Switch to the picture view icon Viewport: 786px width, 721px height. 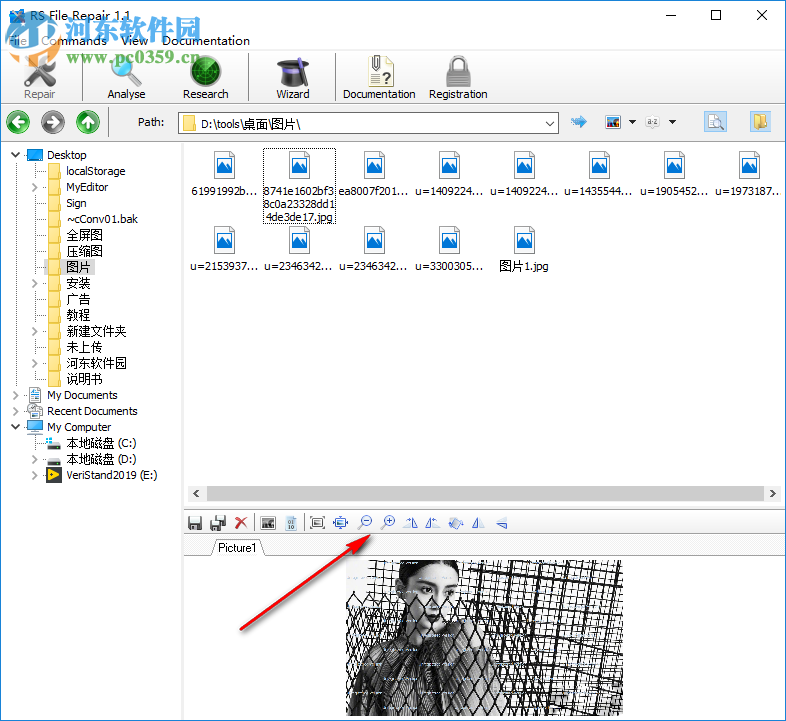point(268,523)
